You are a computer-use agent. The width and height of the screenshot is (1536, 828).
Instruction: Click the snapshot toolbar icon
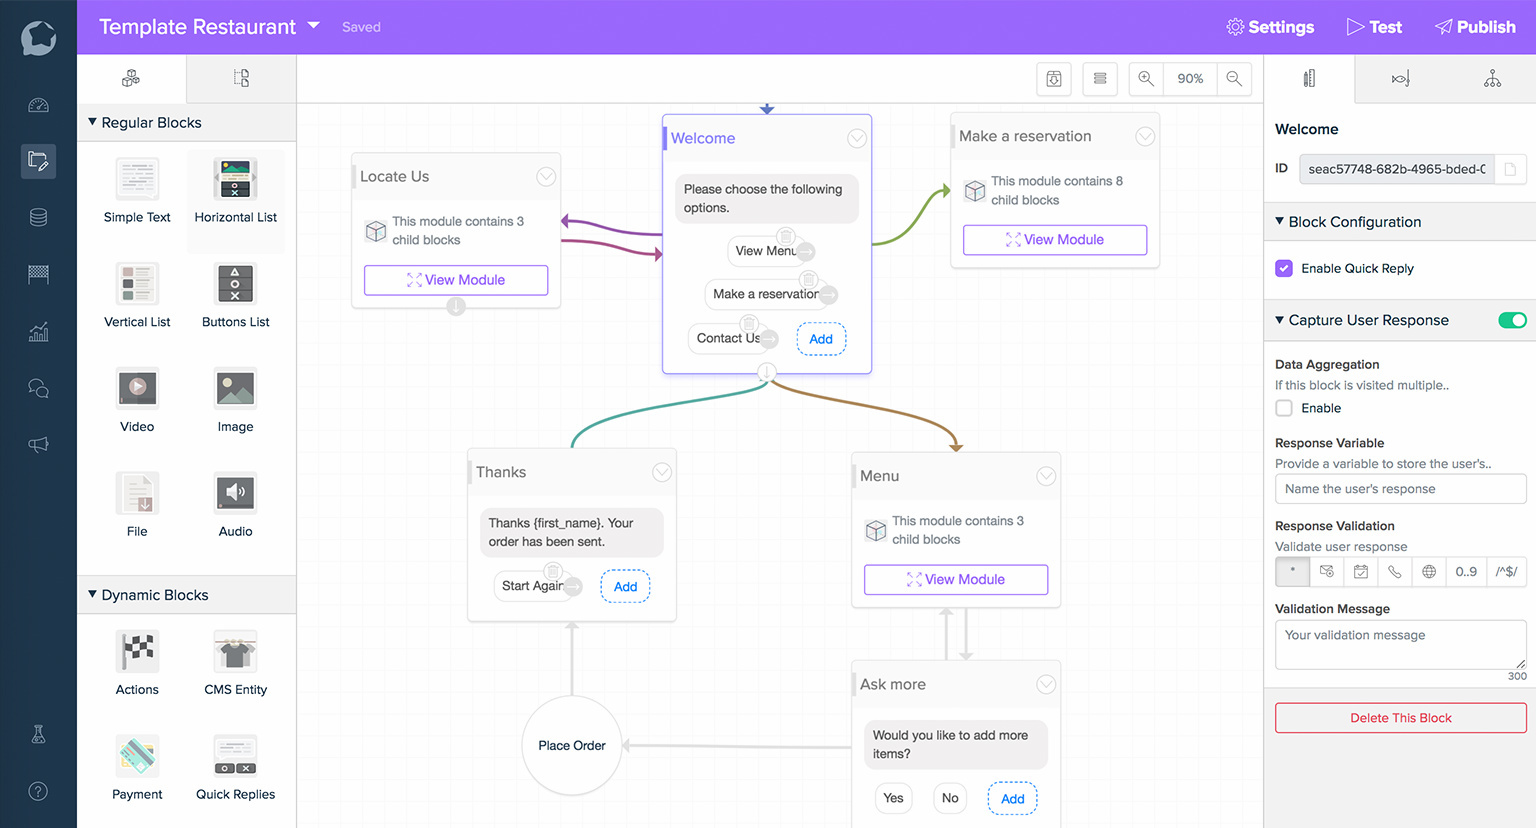(x=1054, y=78)
